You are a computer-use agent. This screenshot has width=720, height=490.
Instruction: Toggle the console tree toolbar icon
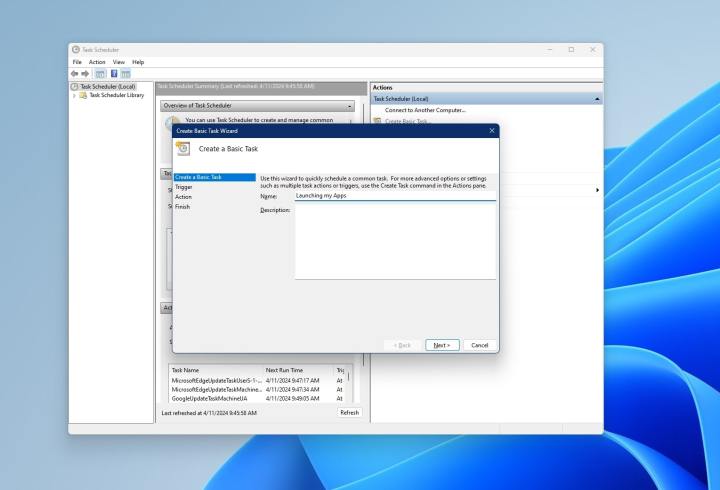pos(100,73)
